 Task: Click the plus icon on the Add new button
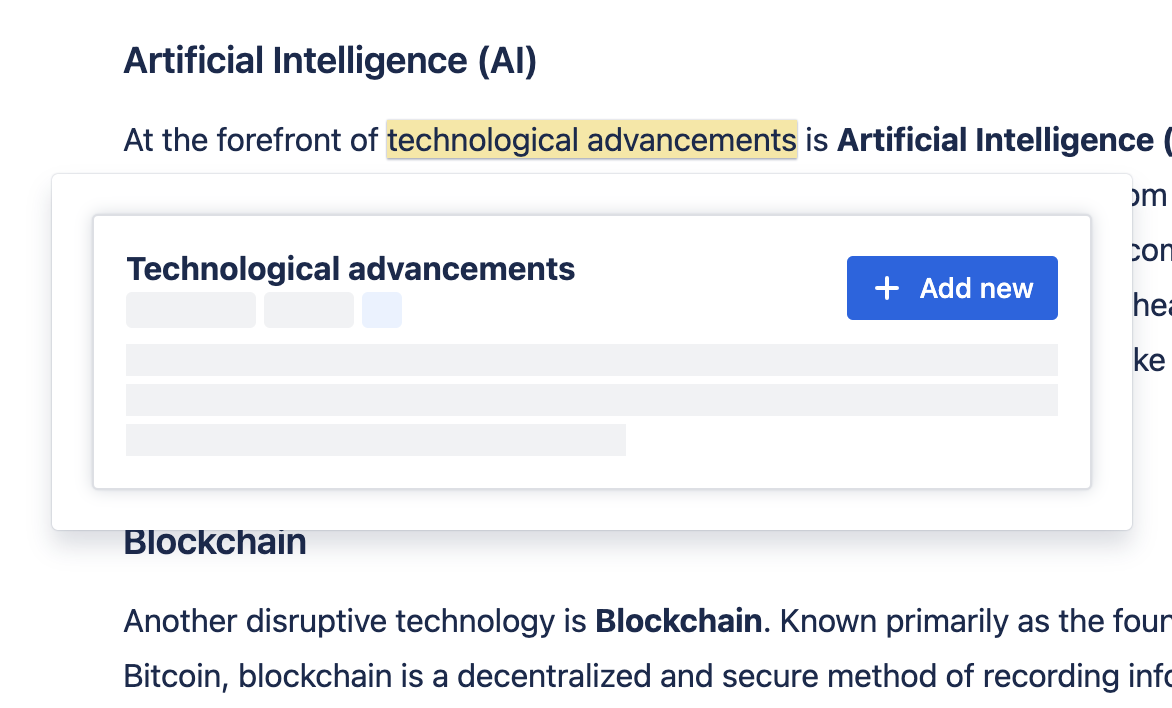point(885,288)
